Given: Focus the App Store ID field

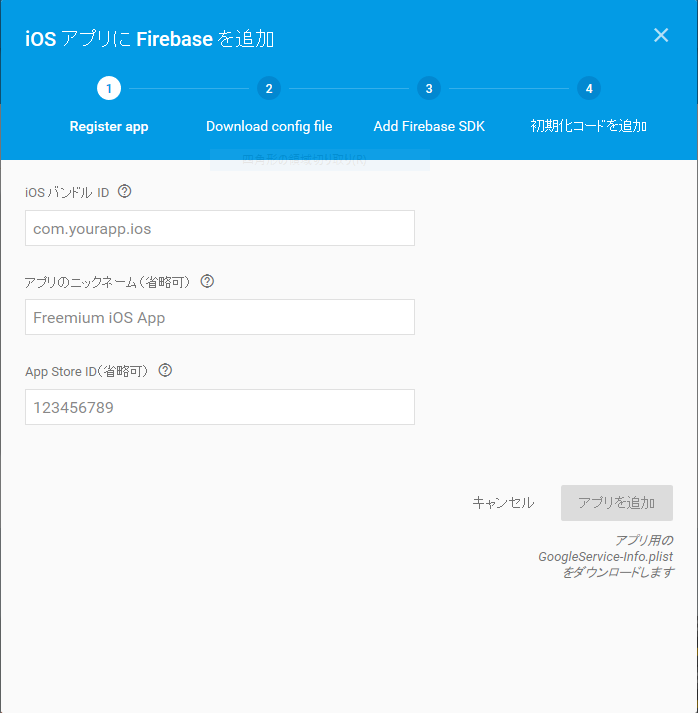Looking at the screenshot, I should pos(220,407).
